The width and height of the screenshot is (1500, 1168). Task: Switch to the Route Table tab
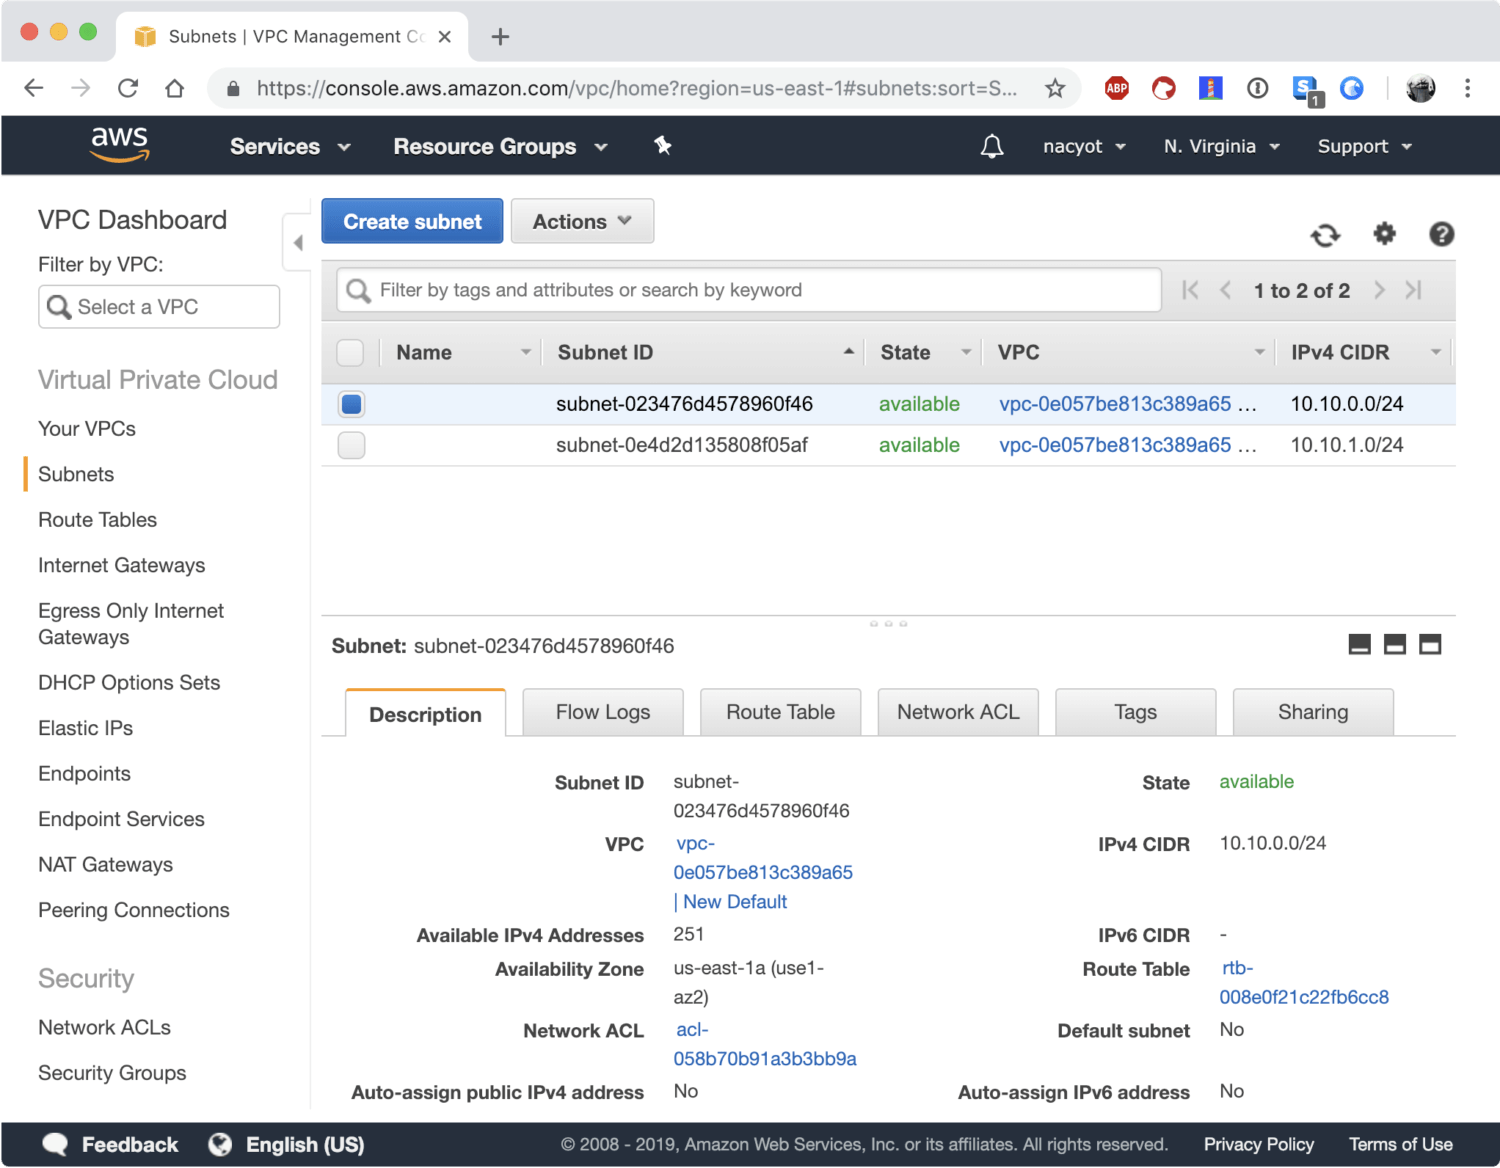coord(781,712)
